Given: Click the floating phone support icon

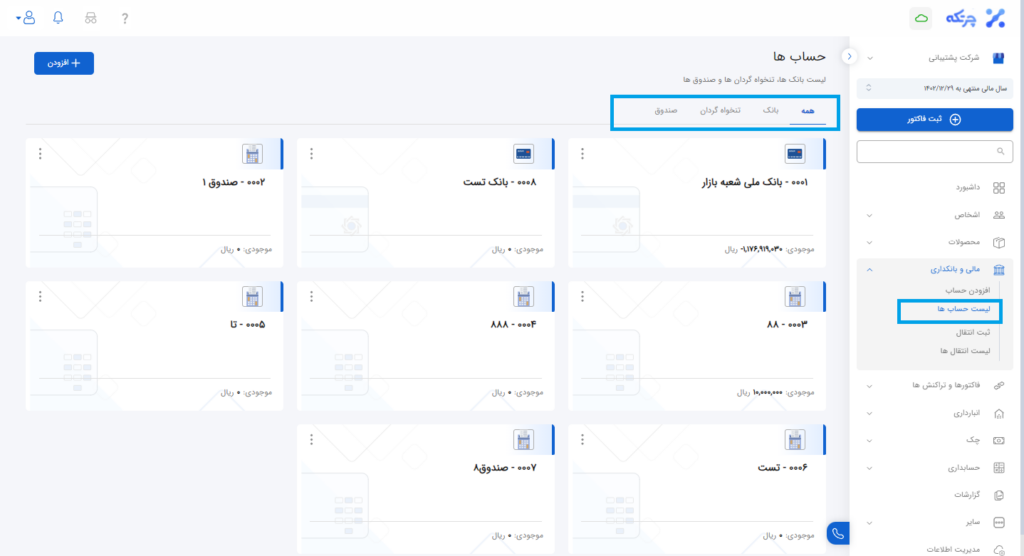Looking at the screenshot, I should click(838, 534).
